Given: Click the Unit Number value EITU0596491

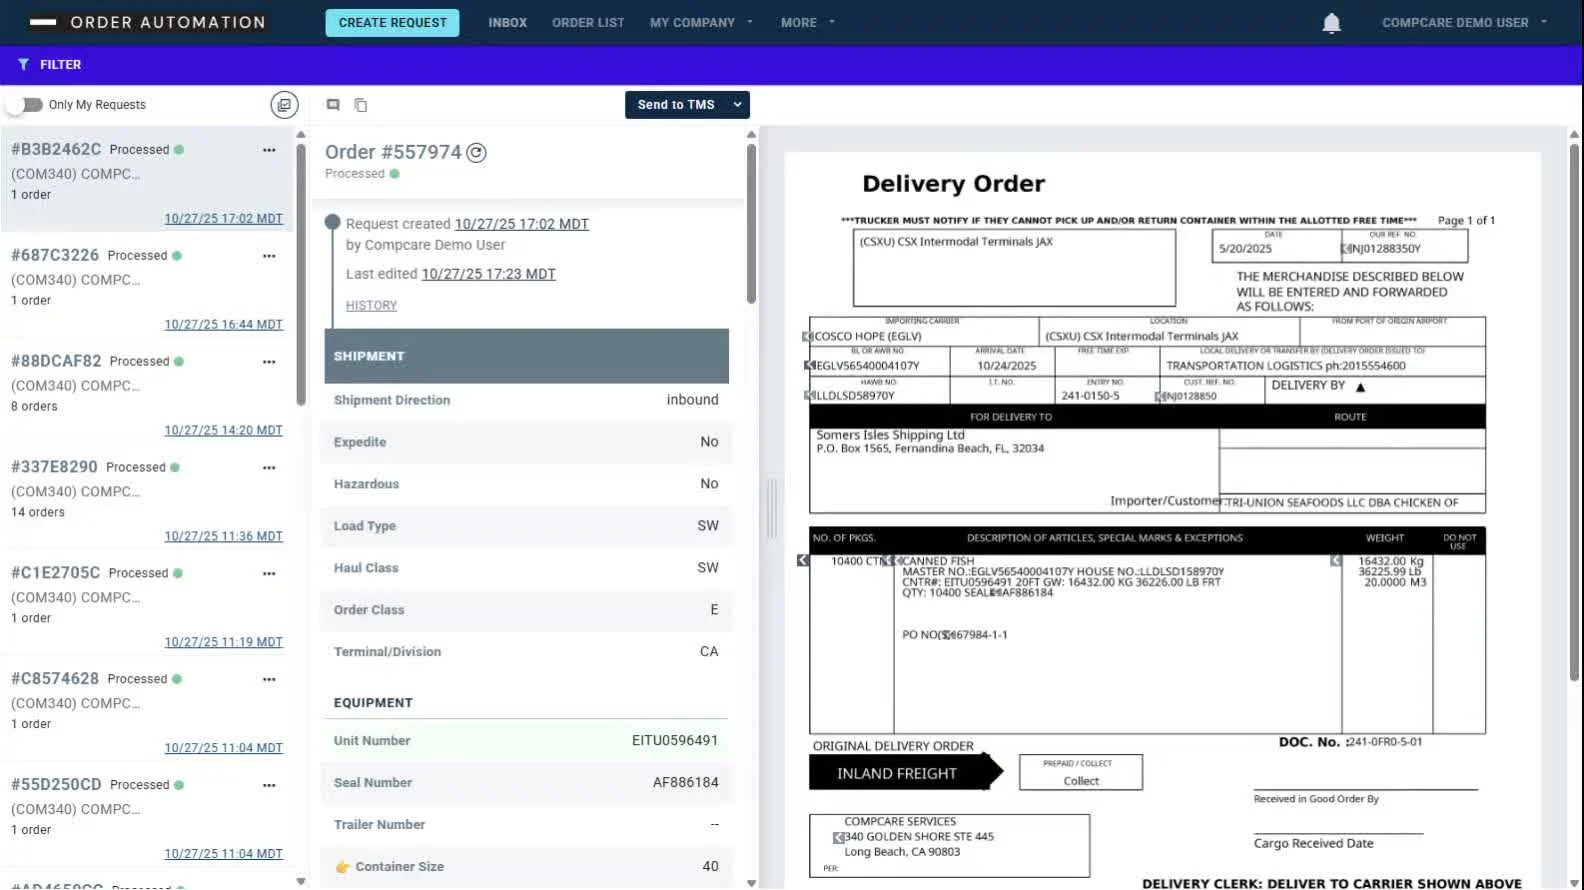Looking at the screenshot, I should (674, 741).
